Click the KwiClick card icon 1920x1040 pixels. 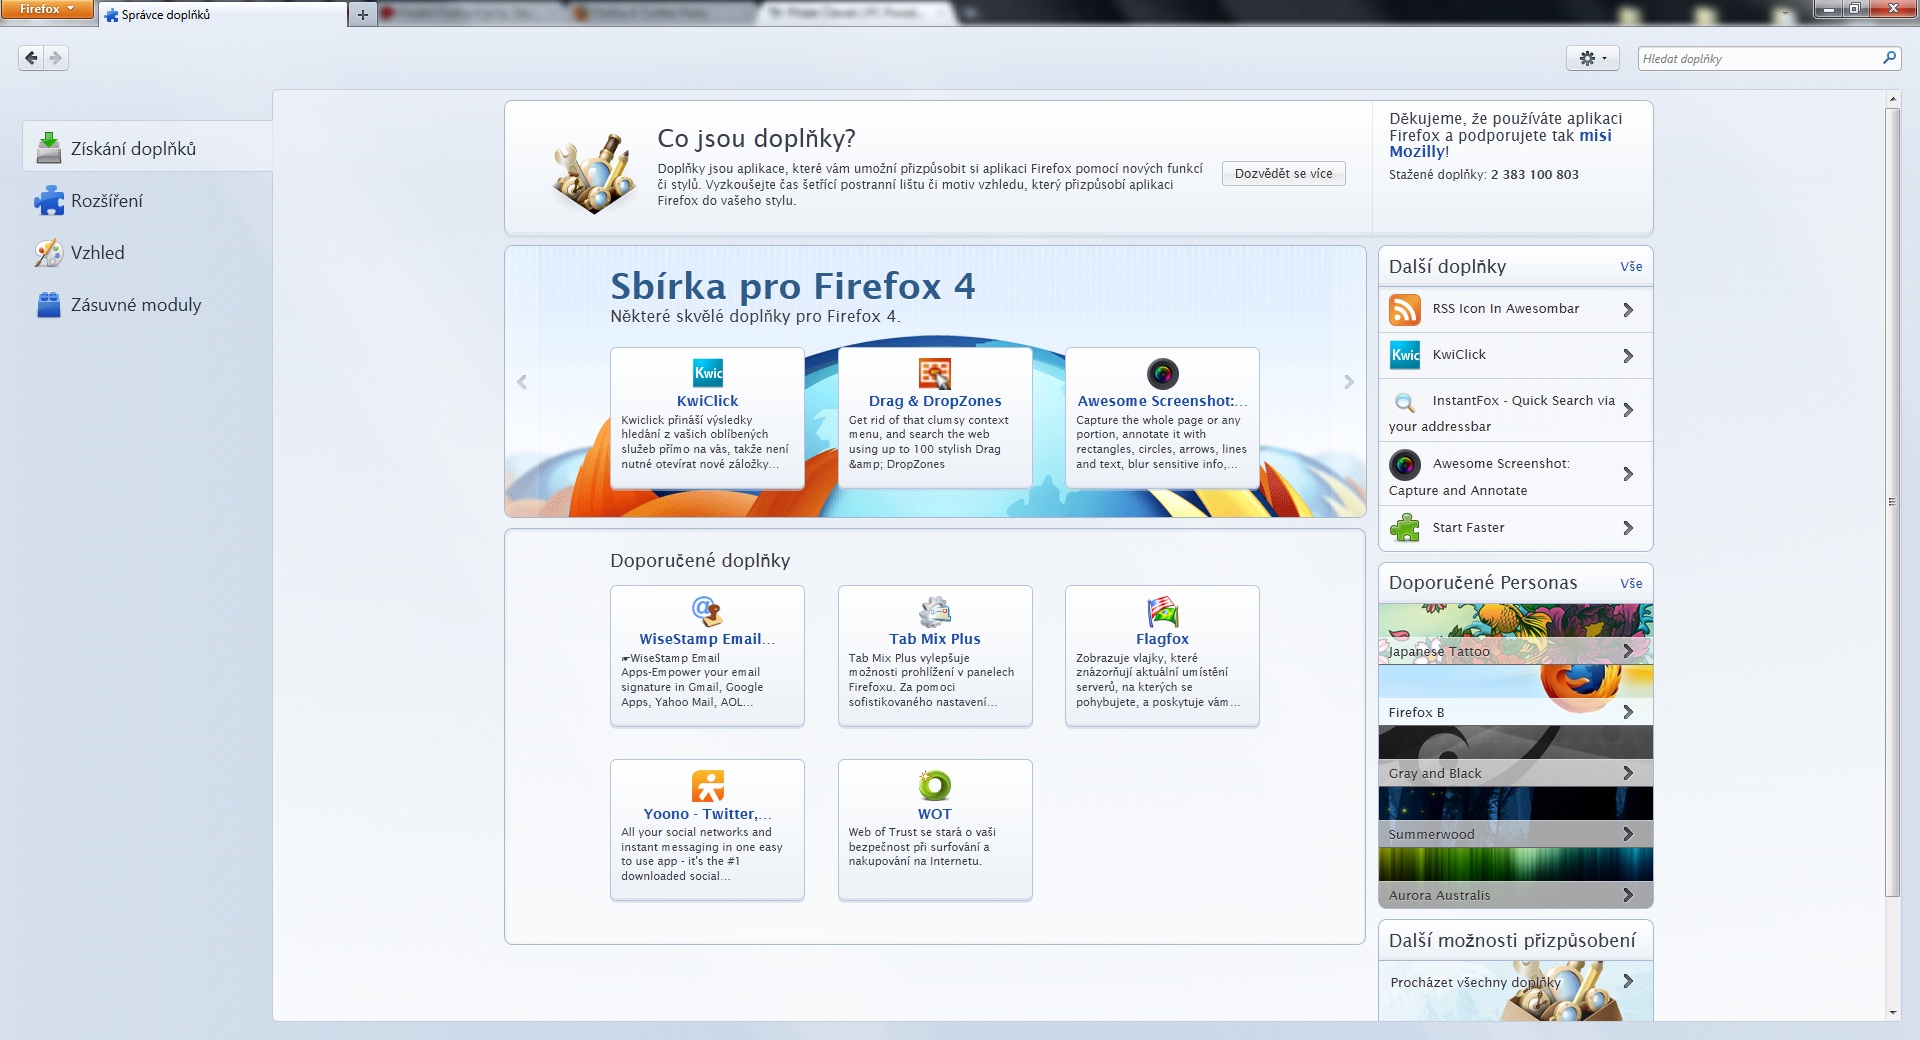(708, 373)
